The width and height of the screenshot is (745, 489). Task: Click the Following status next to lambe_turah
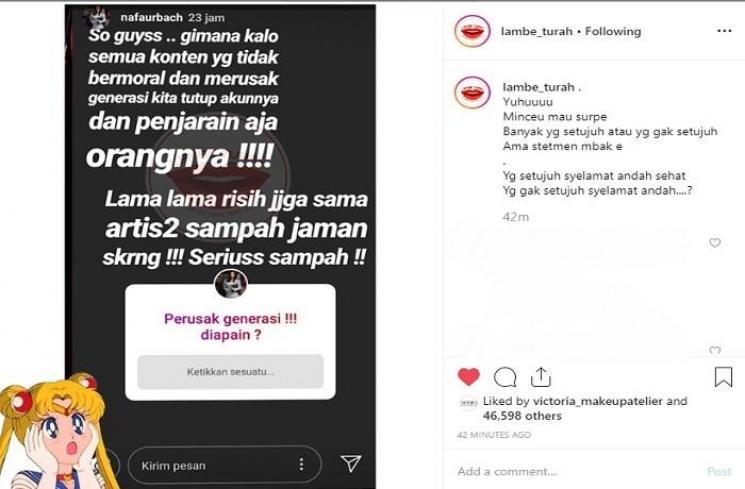point(613,31)
